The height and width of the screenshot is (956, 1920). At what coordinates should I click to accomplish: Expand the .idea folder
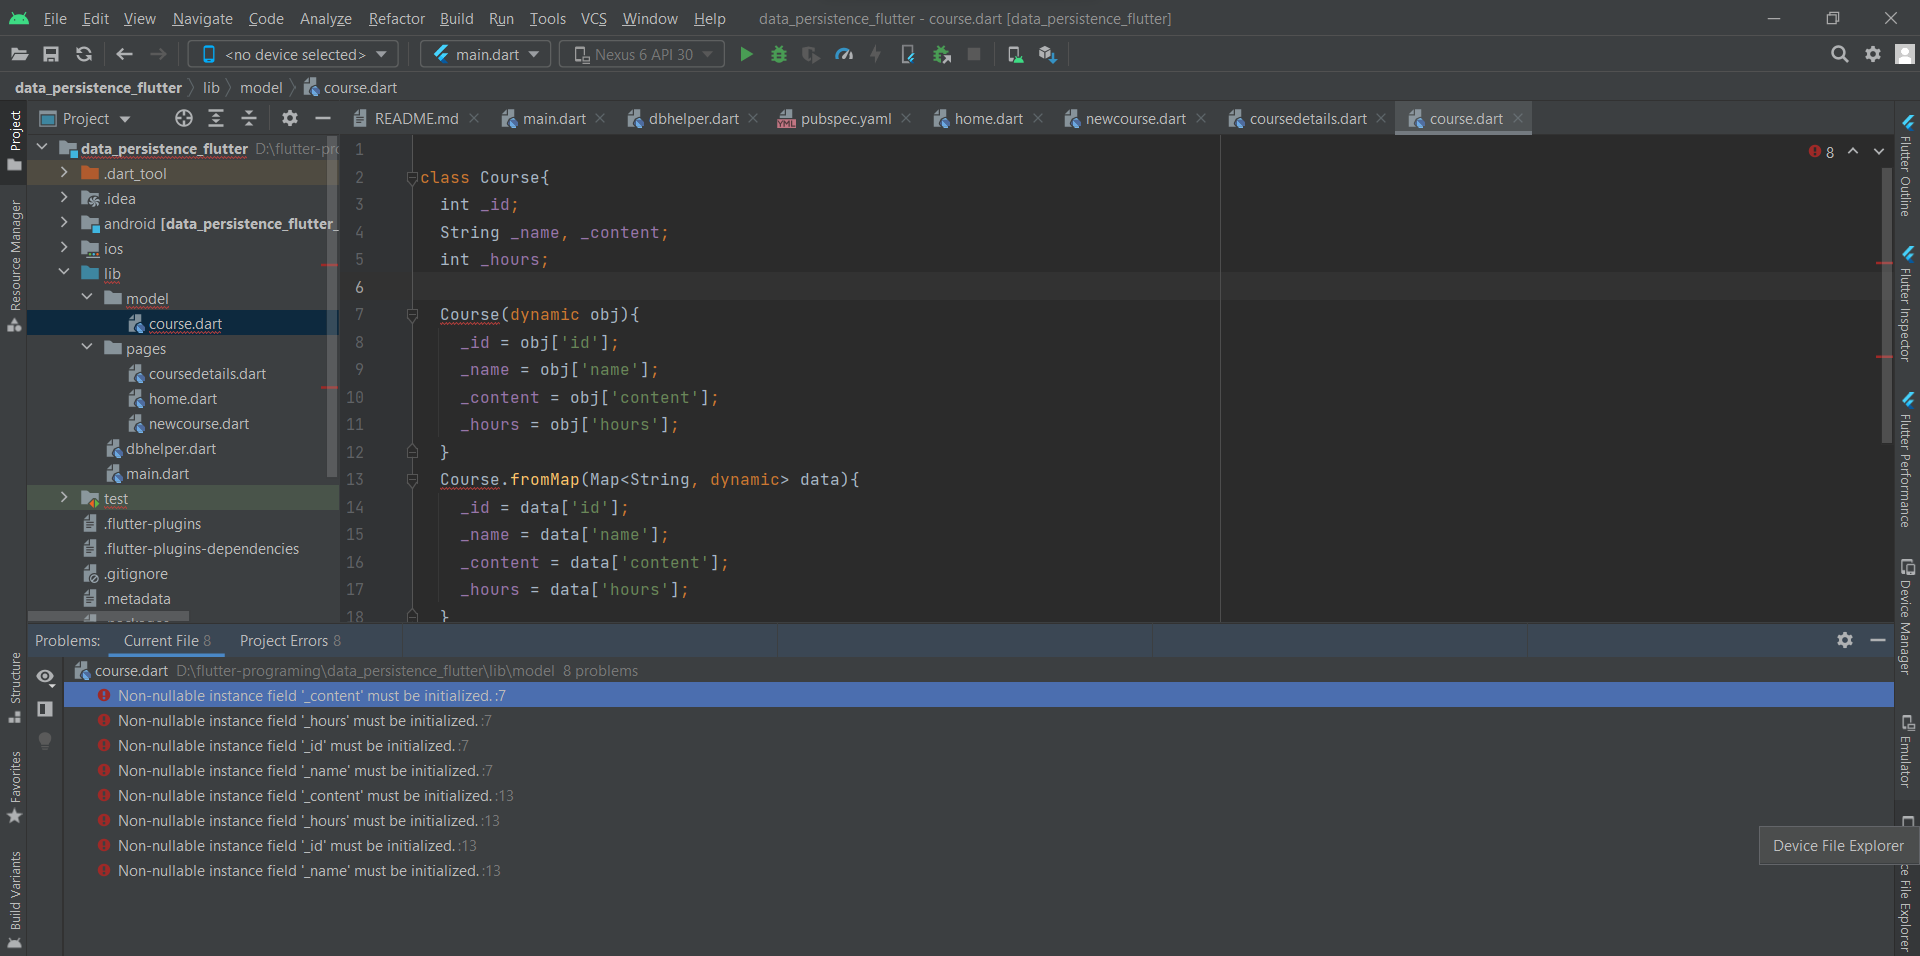coord(64,198)
